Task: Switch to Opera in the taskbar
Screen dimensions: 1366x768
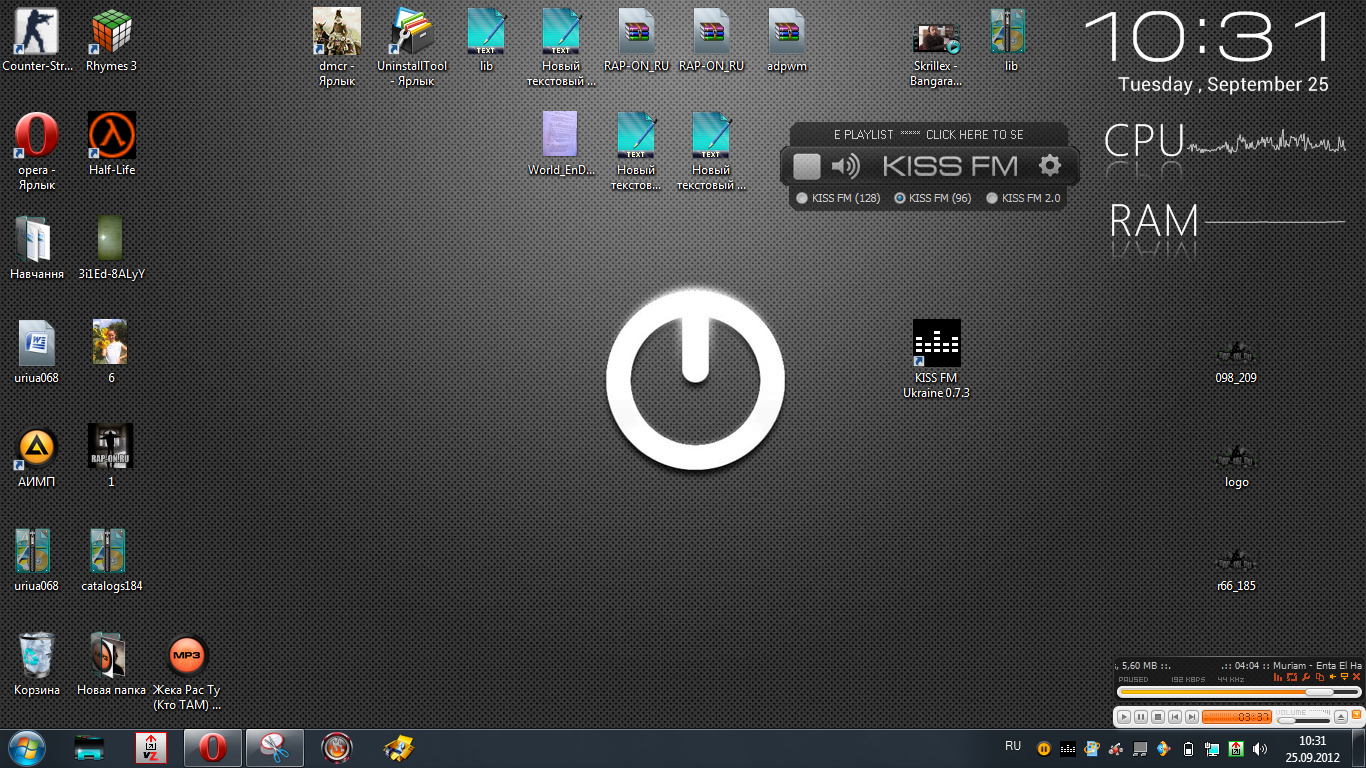Action: click(211, 747)
